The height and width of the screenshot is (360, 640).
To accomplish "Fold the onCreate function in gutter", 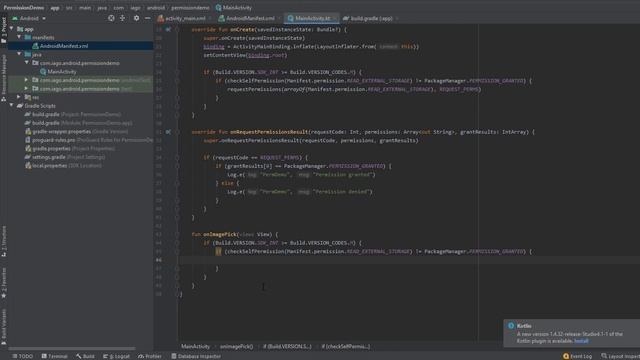I will [177, 29].
